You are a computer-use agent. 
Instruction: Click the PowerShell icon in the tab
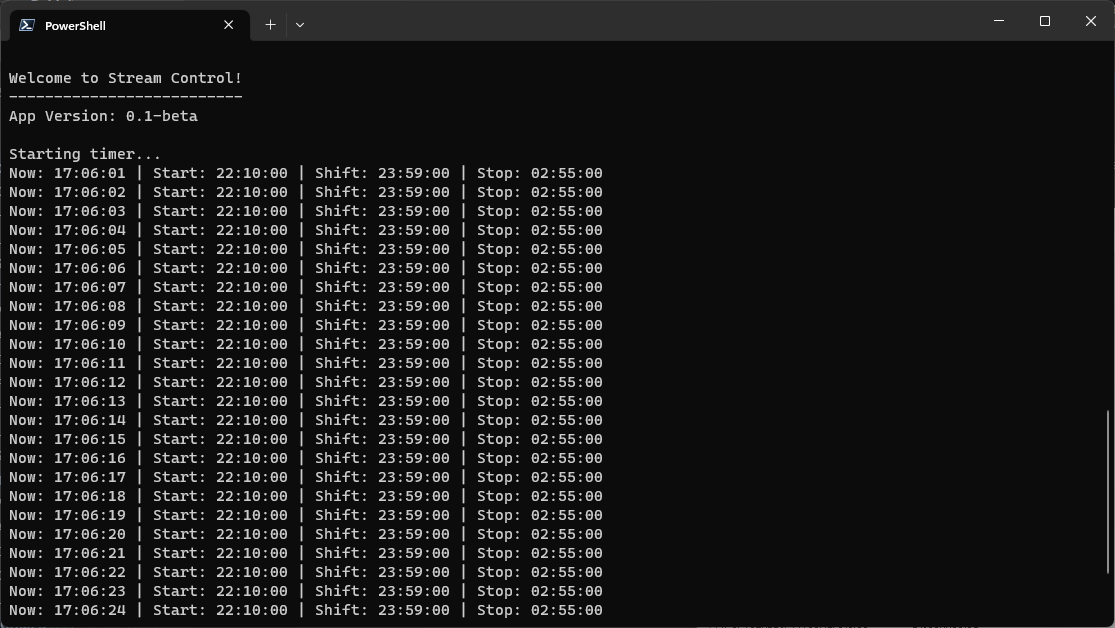click(27, 25)
